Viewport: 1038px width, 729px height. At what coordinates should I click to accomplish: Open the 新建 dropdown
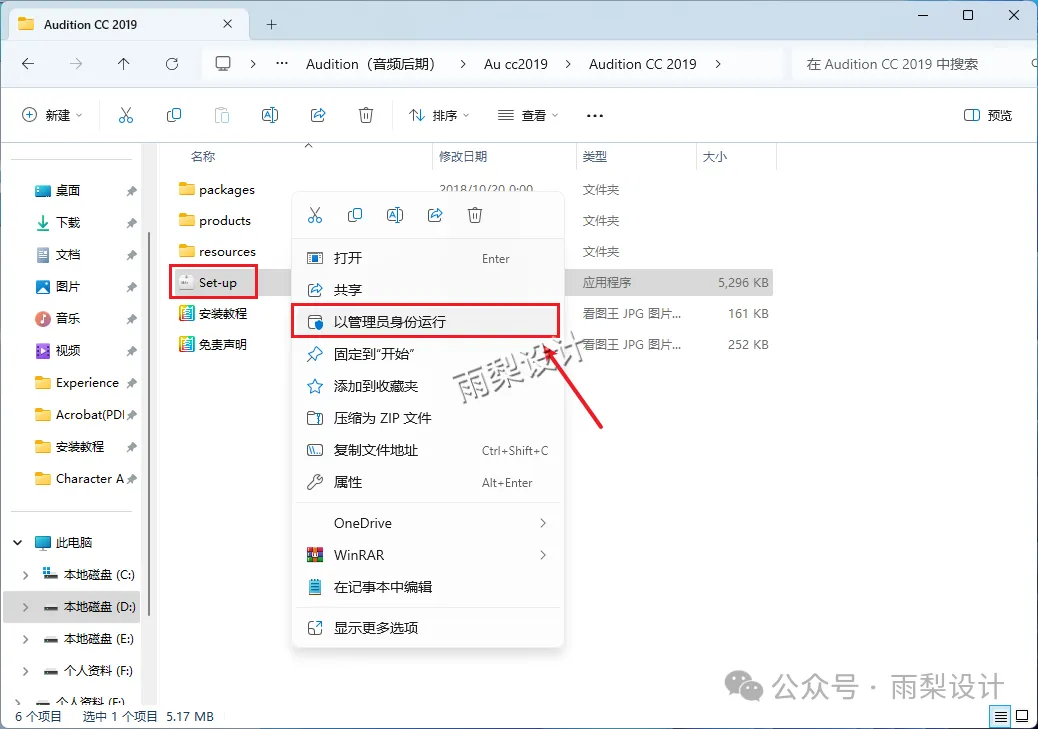[52, 115]
